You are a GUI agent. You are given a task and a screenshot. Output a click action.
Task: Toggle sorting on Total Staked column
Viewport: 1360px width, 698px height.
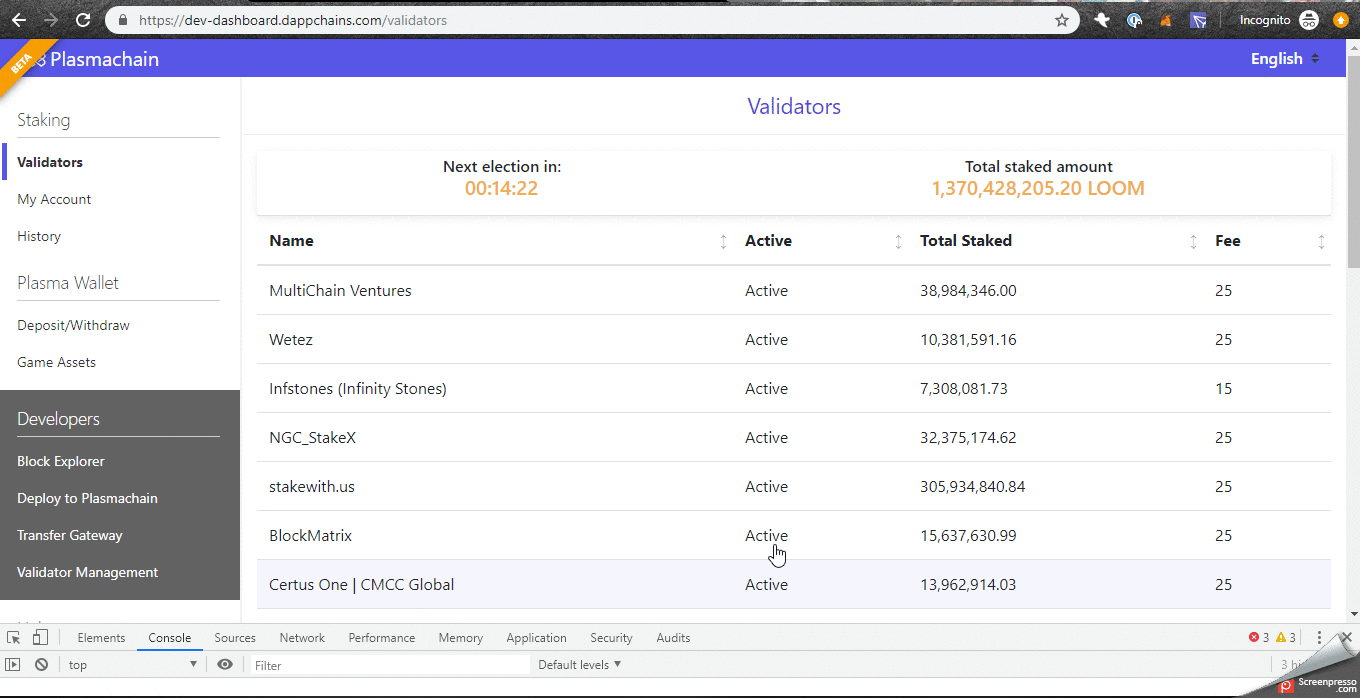pyautogui.click(x=1192, y=241)
